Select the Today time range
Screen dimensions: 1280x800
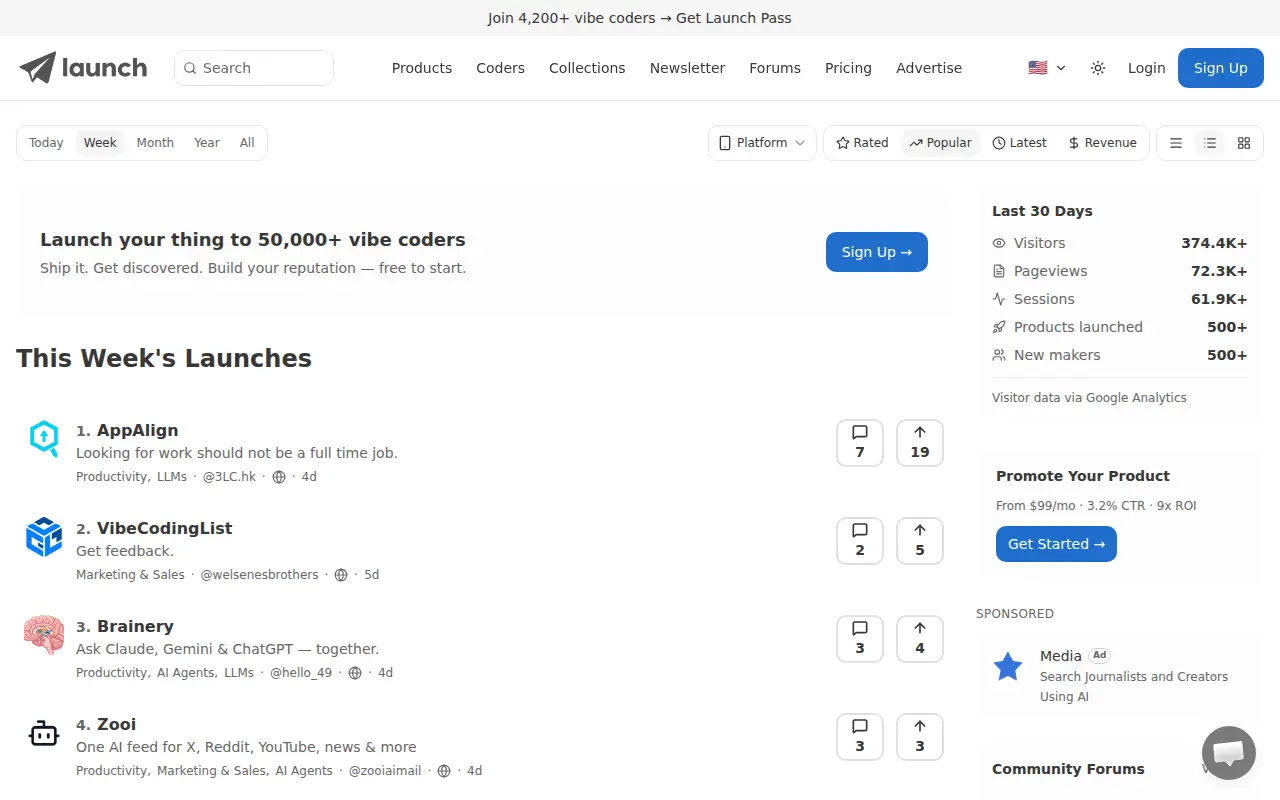coord(46,143)
